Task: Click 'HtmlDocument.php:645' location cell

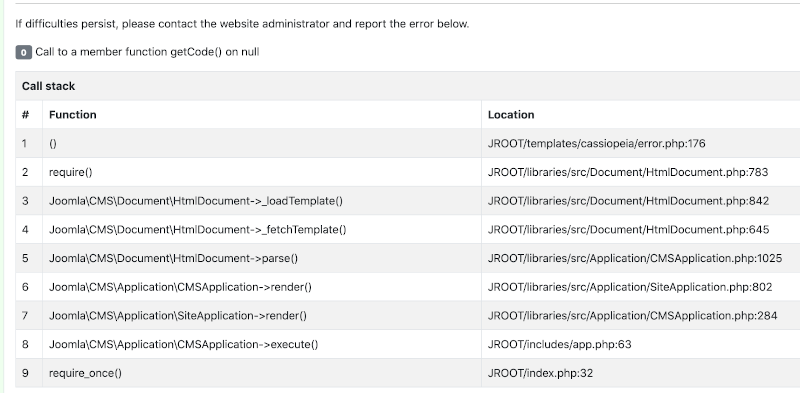Action: (x=628, y=230)
